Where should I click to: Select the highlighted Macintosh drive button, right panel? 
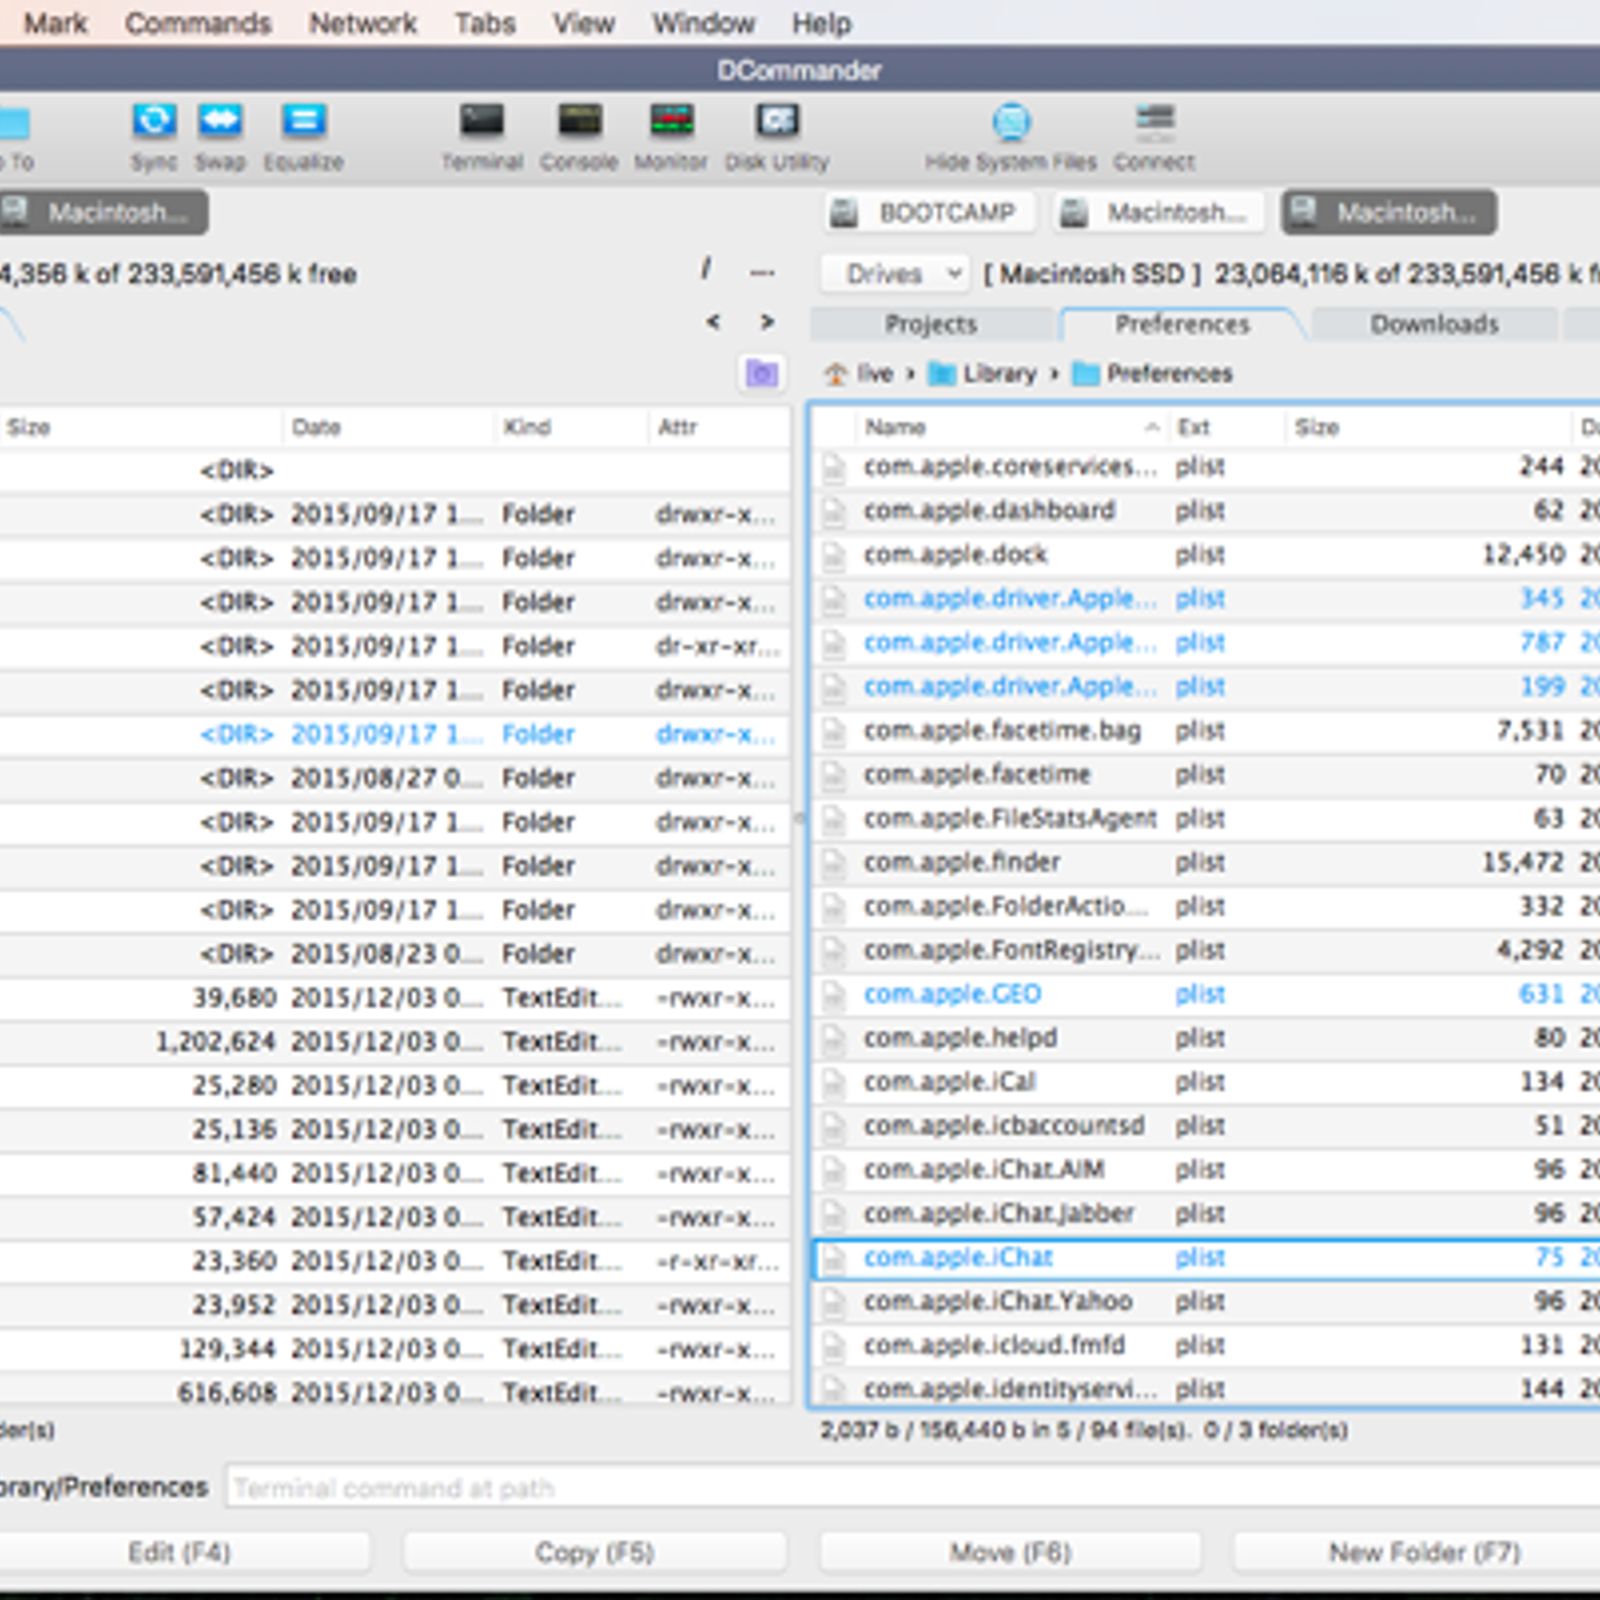[x=1389, y=212]
